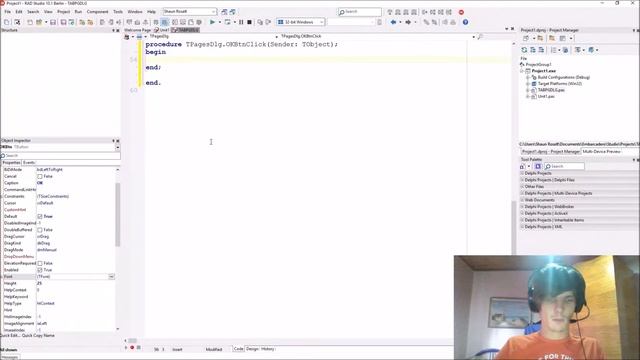Click the Object Inspector search field
The image size is (640, 360).
point(60,156)
